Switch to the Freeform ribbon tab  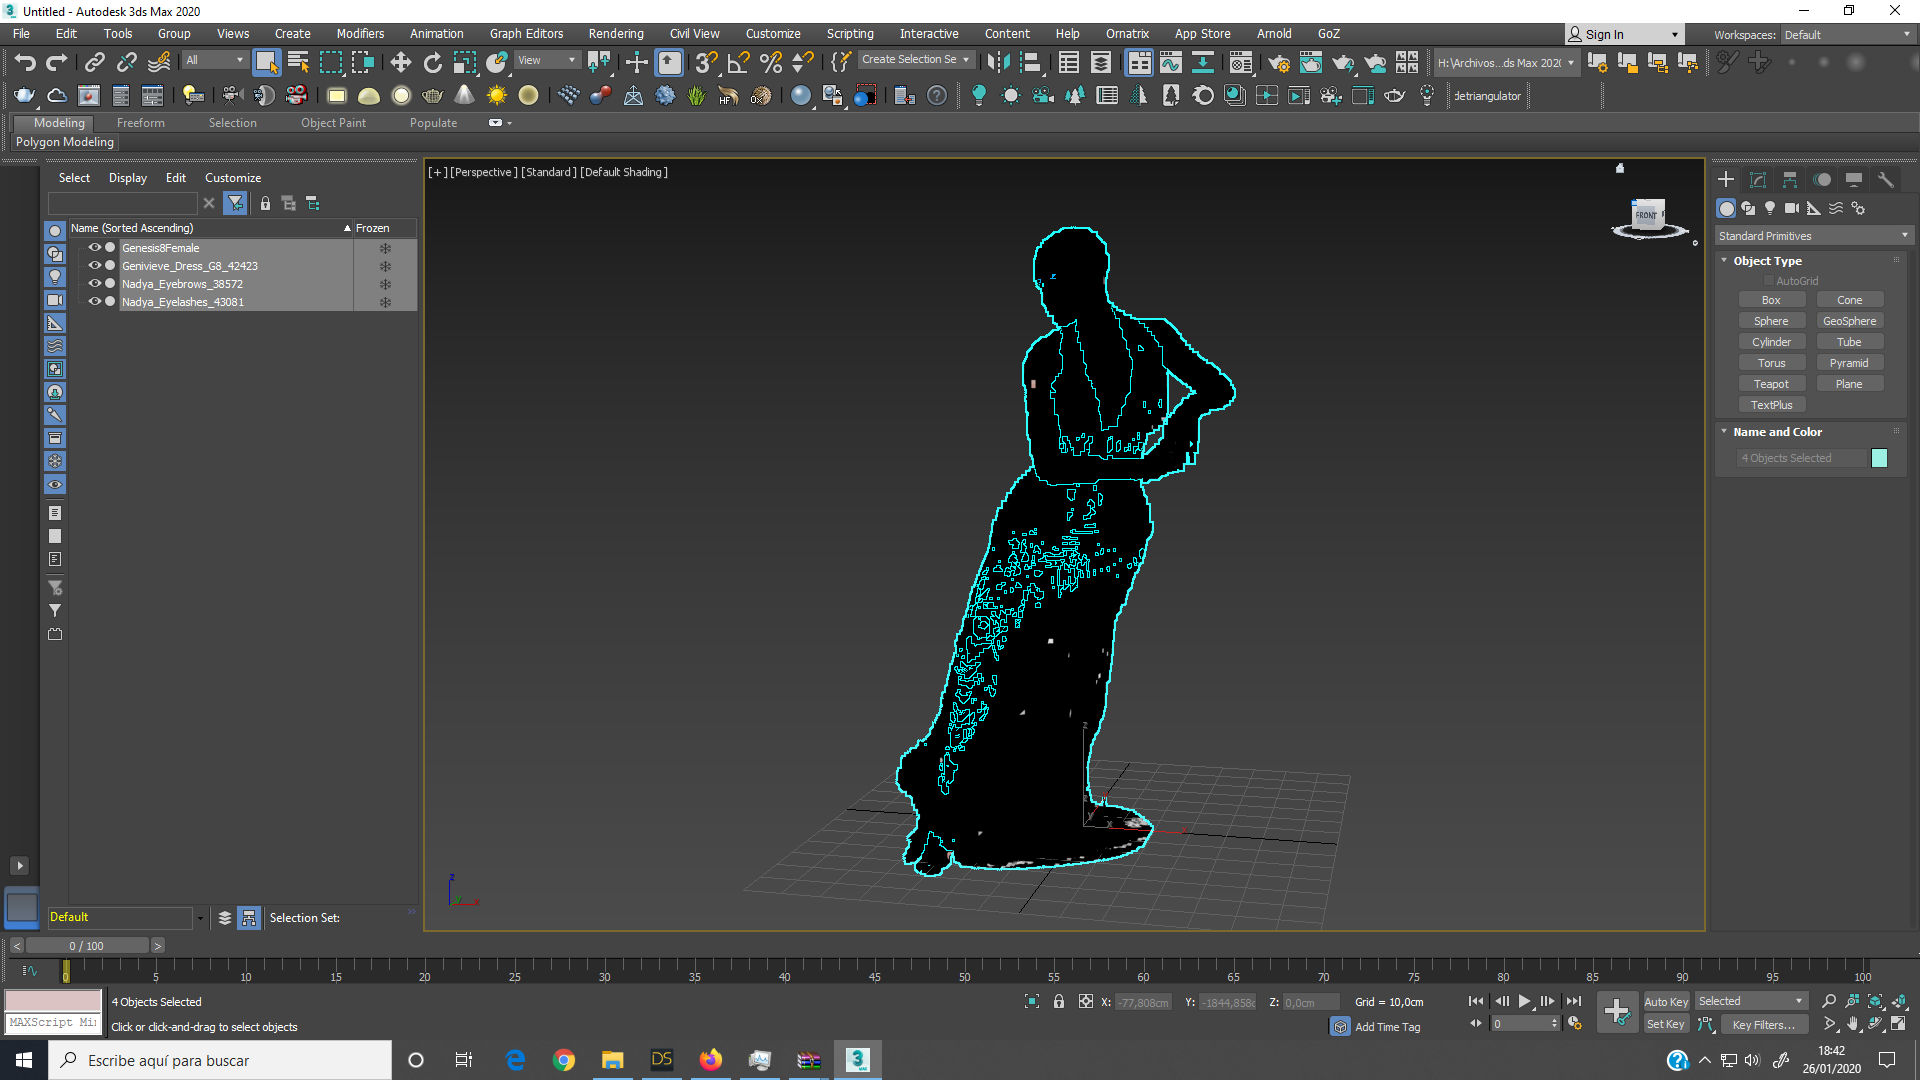point(140,123)
